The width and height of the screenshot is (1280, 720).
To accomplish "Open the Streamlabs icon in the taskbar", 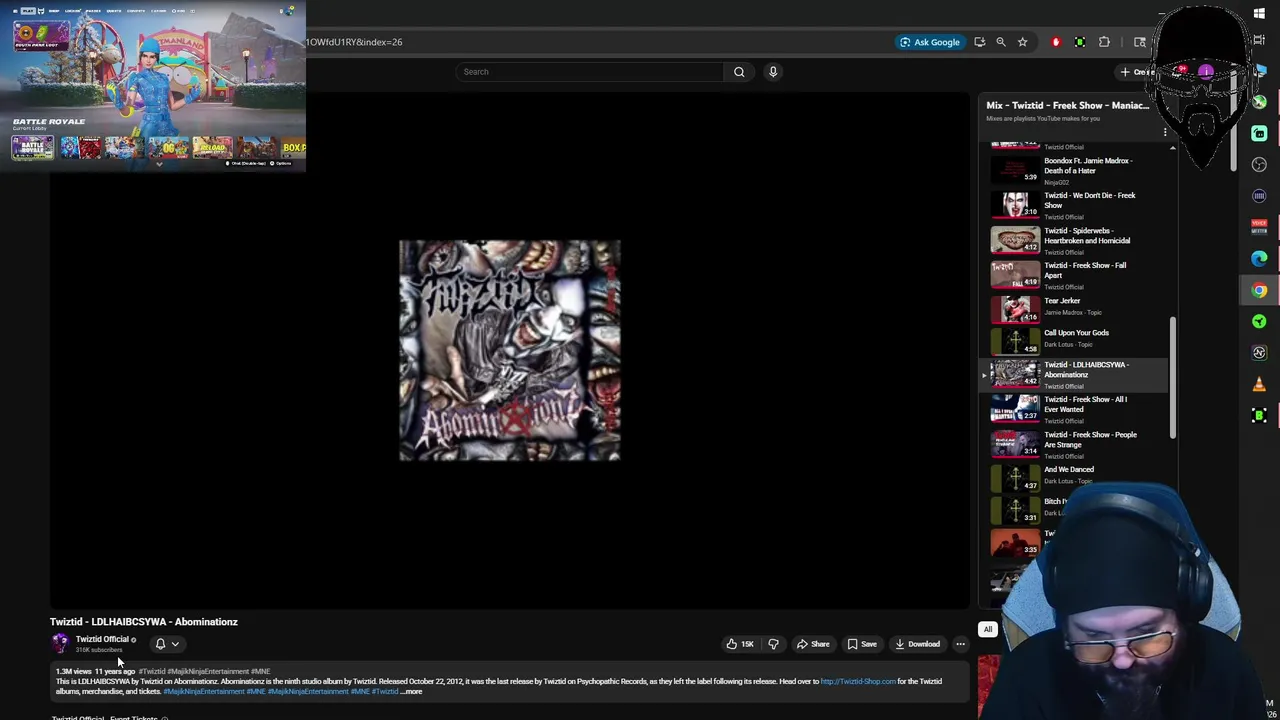I will (x=1259, y=134).
